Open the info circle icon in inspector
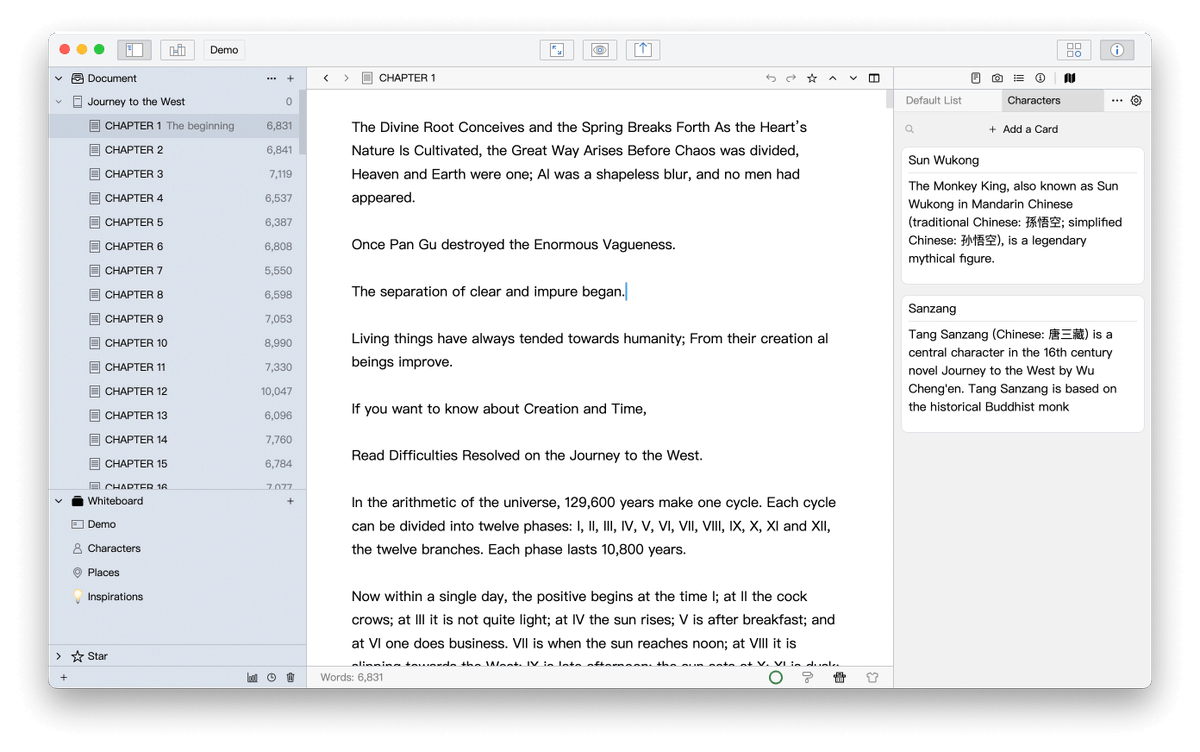Viewport: 1200px width, 752px height. 1040,78
